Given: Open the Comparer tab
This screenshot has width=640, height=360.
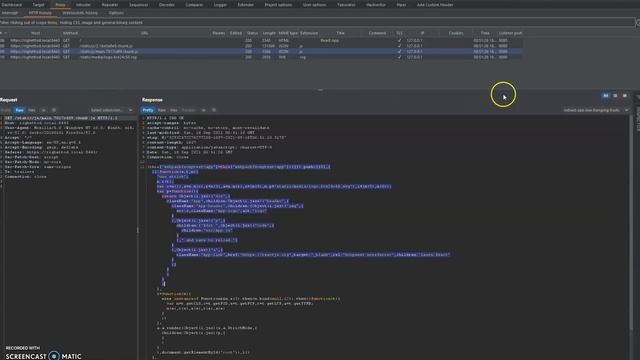Looking at the screenshot, I should pyautogui.click(x=194, y=5).
